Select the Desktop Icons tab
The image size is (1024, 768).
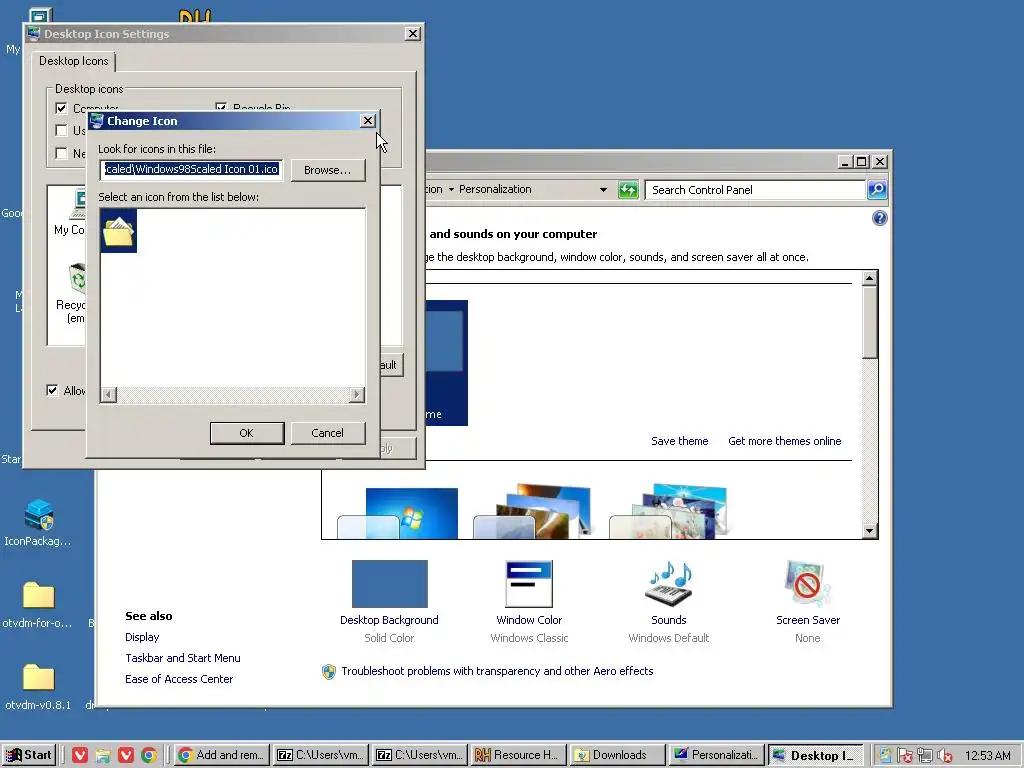[73, 61]
